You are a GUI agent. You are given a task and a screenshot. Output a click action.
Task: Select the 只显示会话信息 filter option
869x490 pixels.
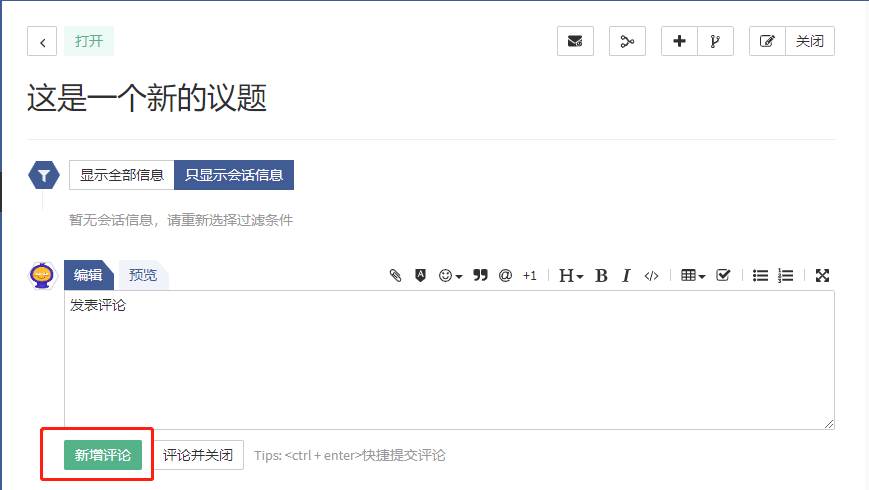pos(234,175)
